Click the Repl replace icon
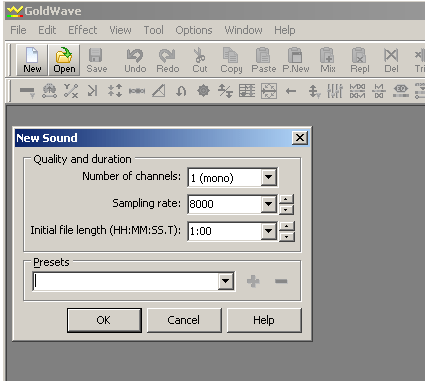 pos(359,60)
